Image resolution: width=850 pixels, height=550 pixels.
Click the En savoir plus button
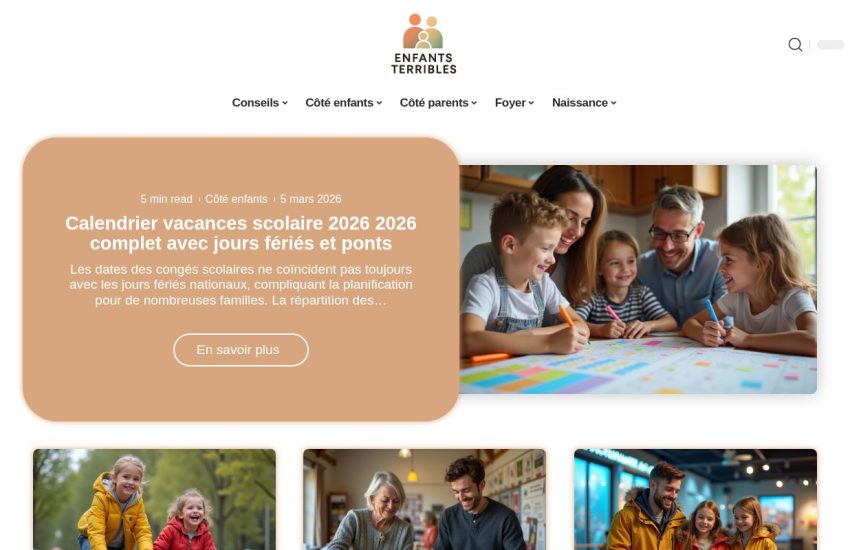(x=241, y=350)
